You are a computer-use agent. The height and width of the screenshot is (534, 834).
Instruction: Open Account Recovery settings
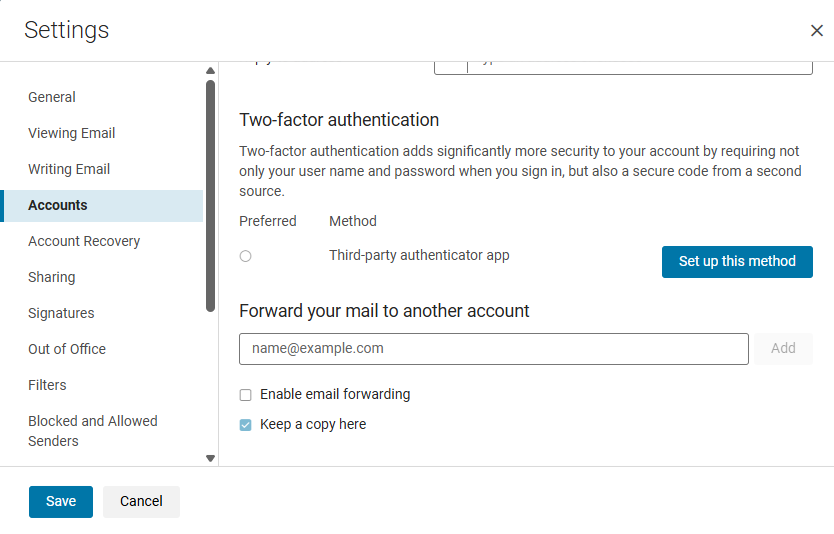84,241
